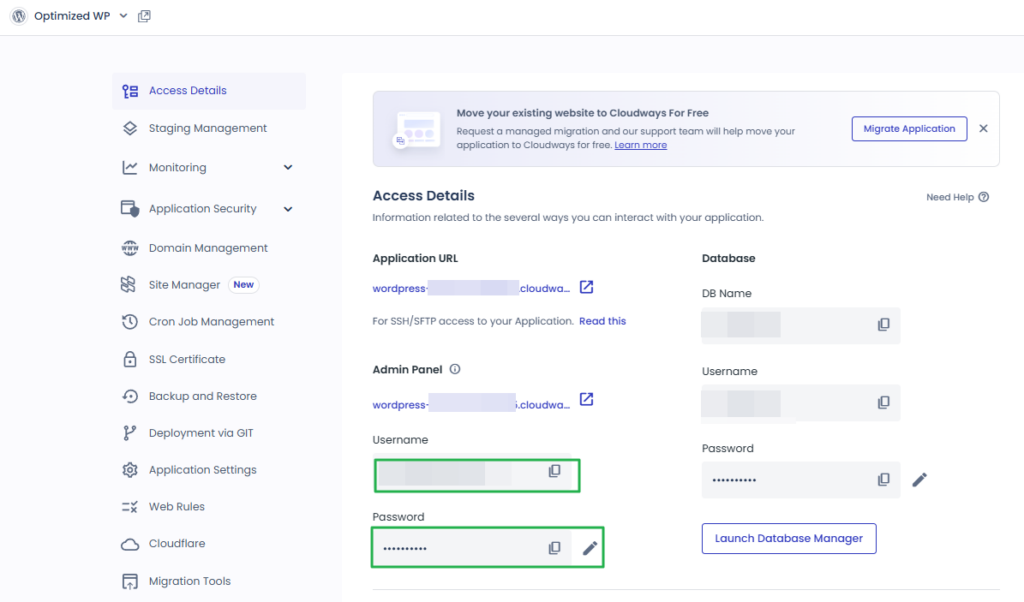Dismiss the migration banner
Screen dimensions: 1024x602
[984, 129]
